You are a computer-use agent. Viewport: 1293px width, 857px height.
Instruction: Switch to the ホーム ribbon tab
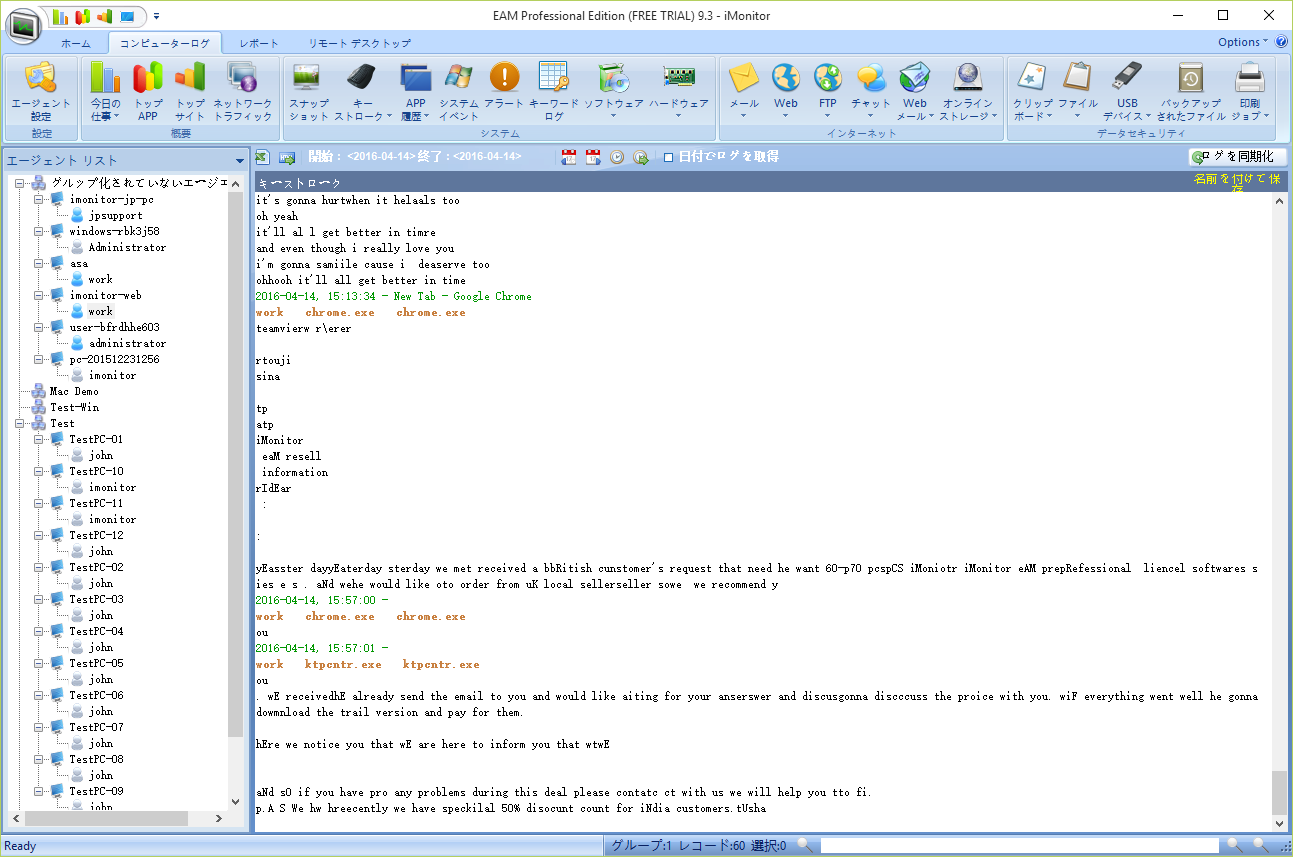tap(75, 43)
